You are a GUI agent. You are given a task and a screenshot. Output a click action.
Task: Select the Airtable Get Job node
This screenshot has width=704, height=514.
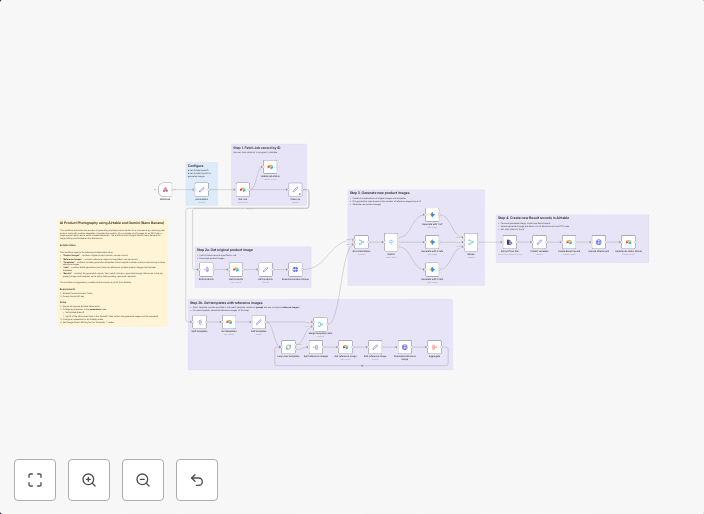(242, 189)
